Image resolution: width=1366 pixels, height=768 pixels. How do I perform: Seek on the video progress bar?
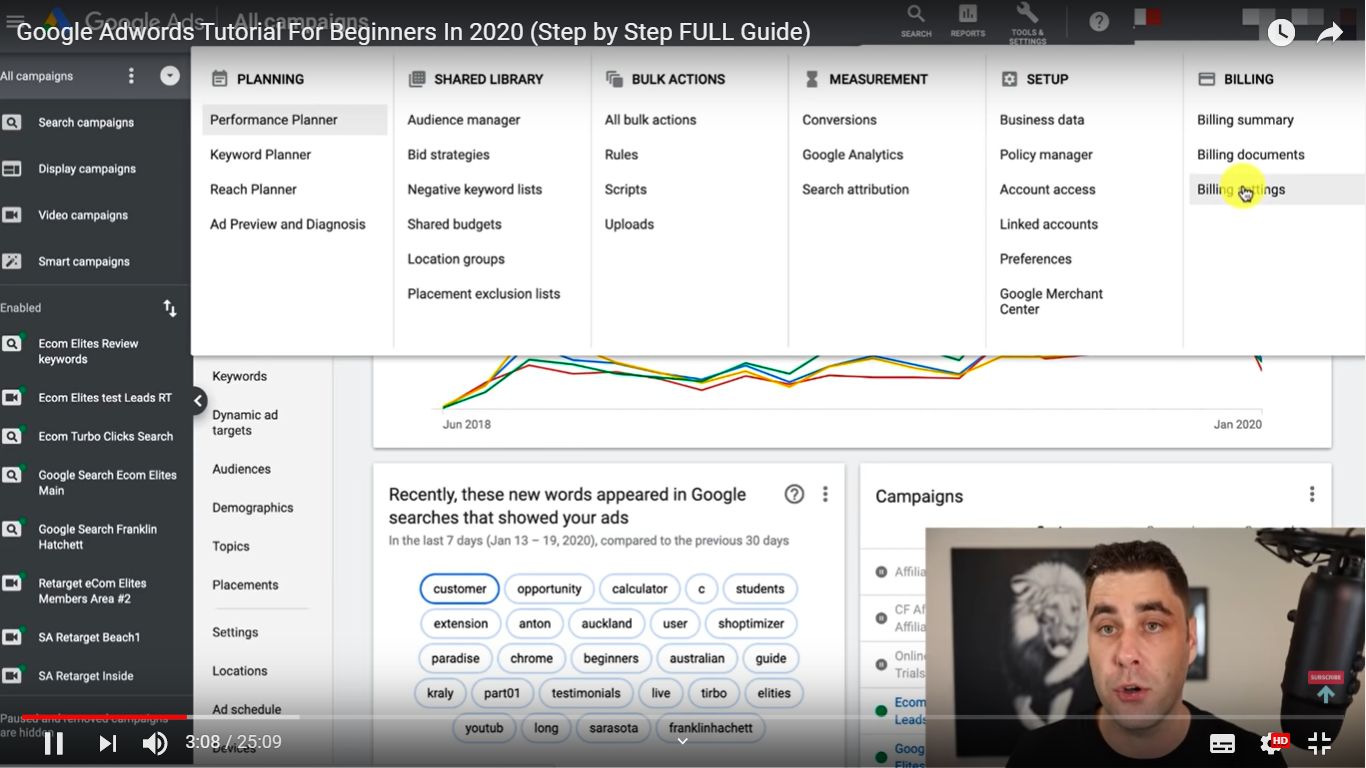click(x=683, y=717)
